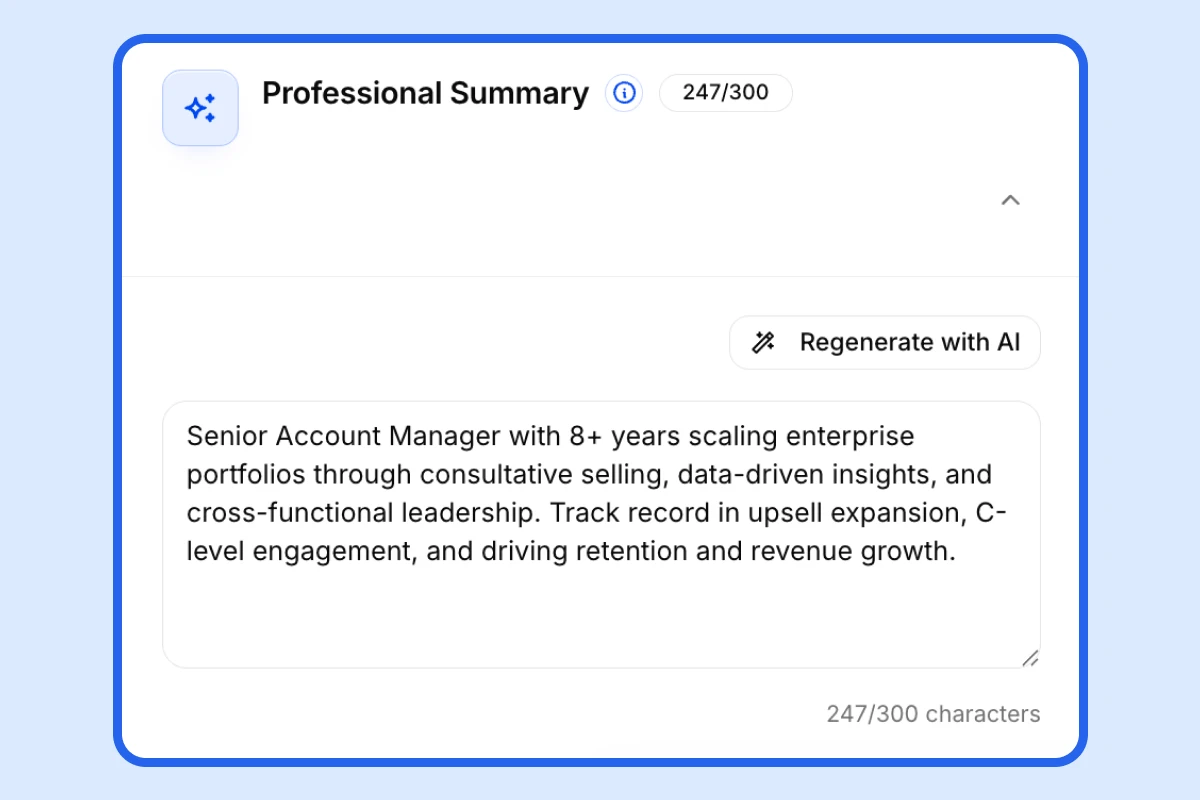1200x800 pixels.
Task: Click the upward chevron to fold the panel
Action: pyautogui.click(x=1011, y=201)
